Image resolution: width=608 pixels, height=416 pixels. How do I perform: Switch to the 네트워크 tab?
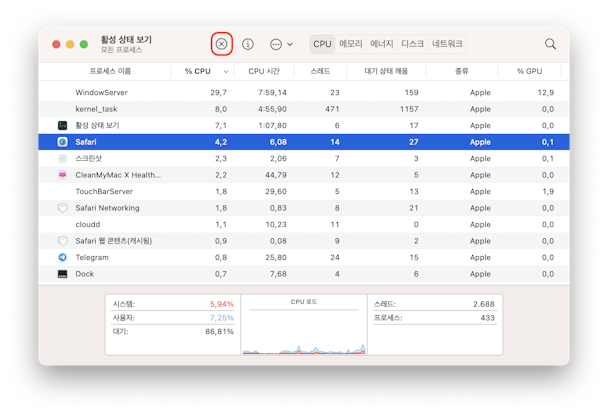point(447,44)
